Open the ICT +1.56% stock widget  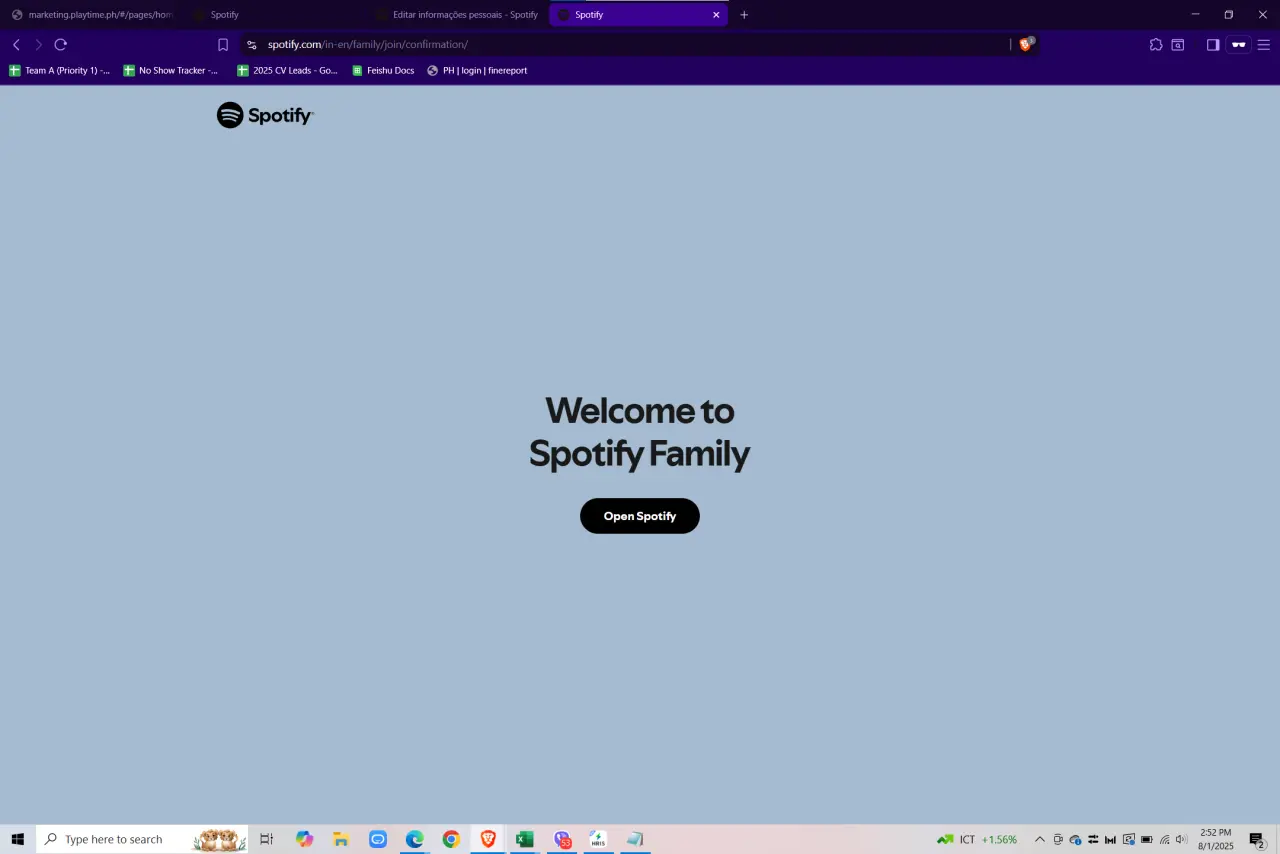coord(977,839)
